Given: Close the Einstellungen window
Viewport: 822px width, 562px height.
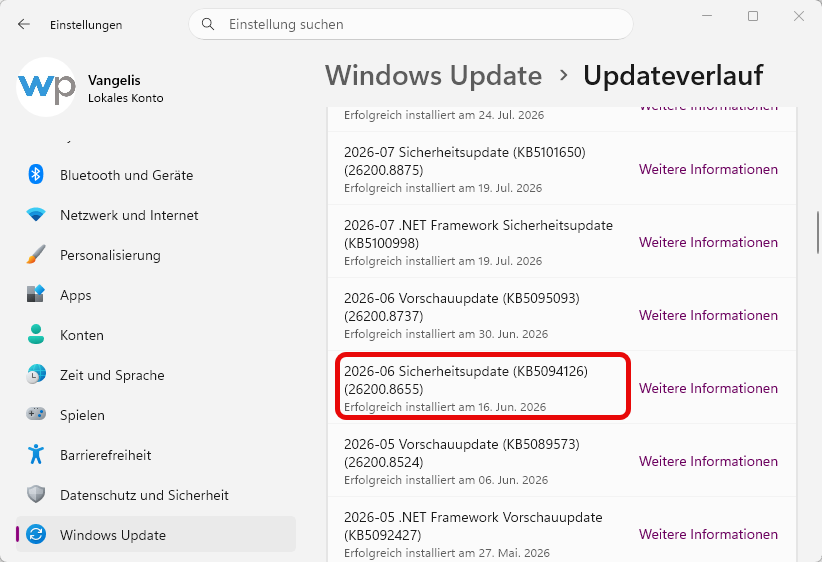Looking at the screenshot, I should click(798, 16).
